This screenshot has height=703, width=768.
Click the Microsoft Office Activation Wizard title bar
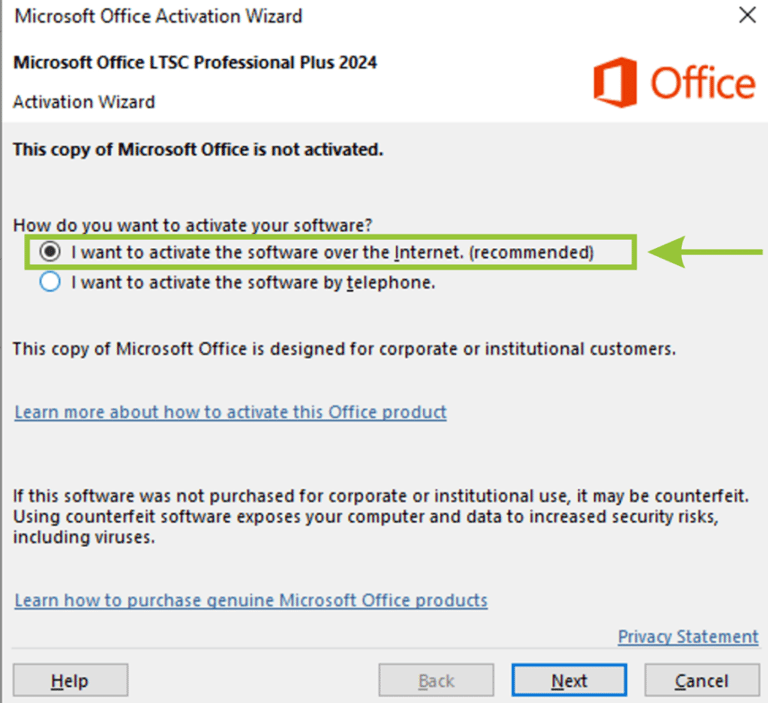pos(158,16)
